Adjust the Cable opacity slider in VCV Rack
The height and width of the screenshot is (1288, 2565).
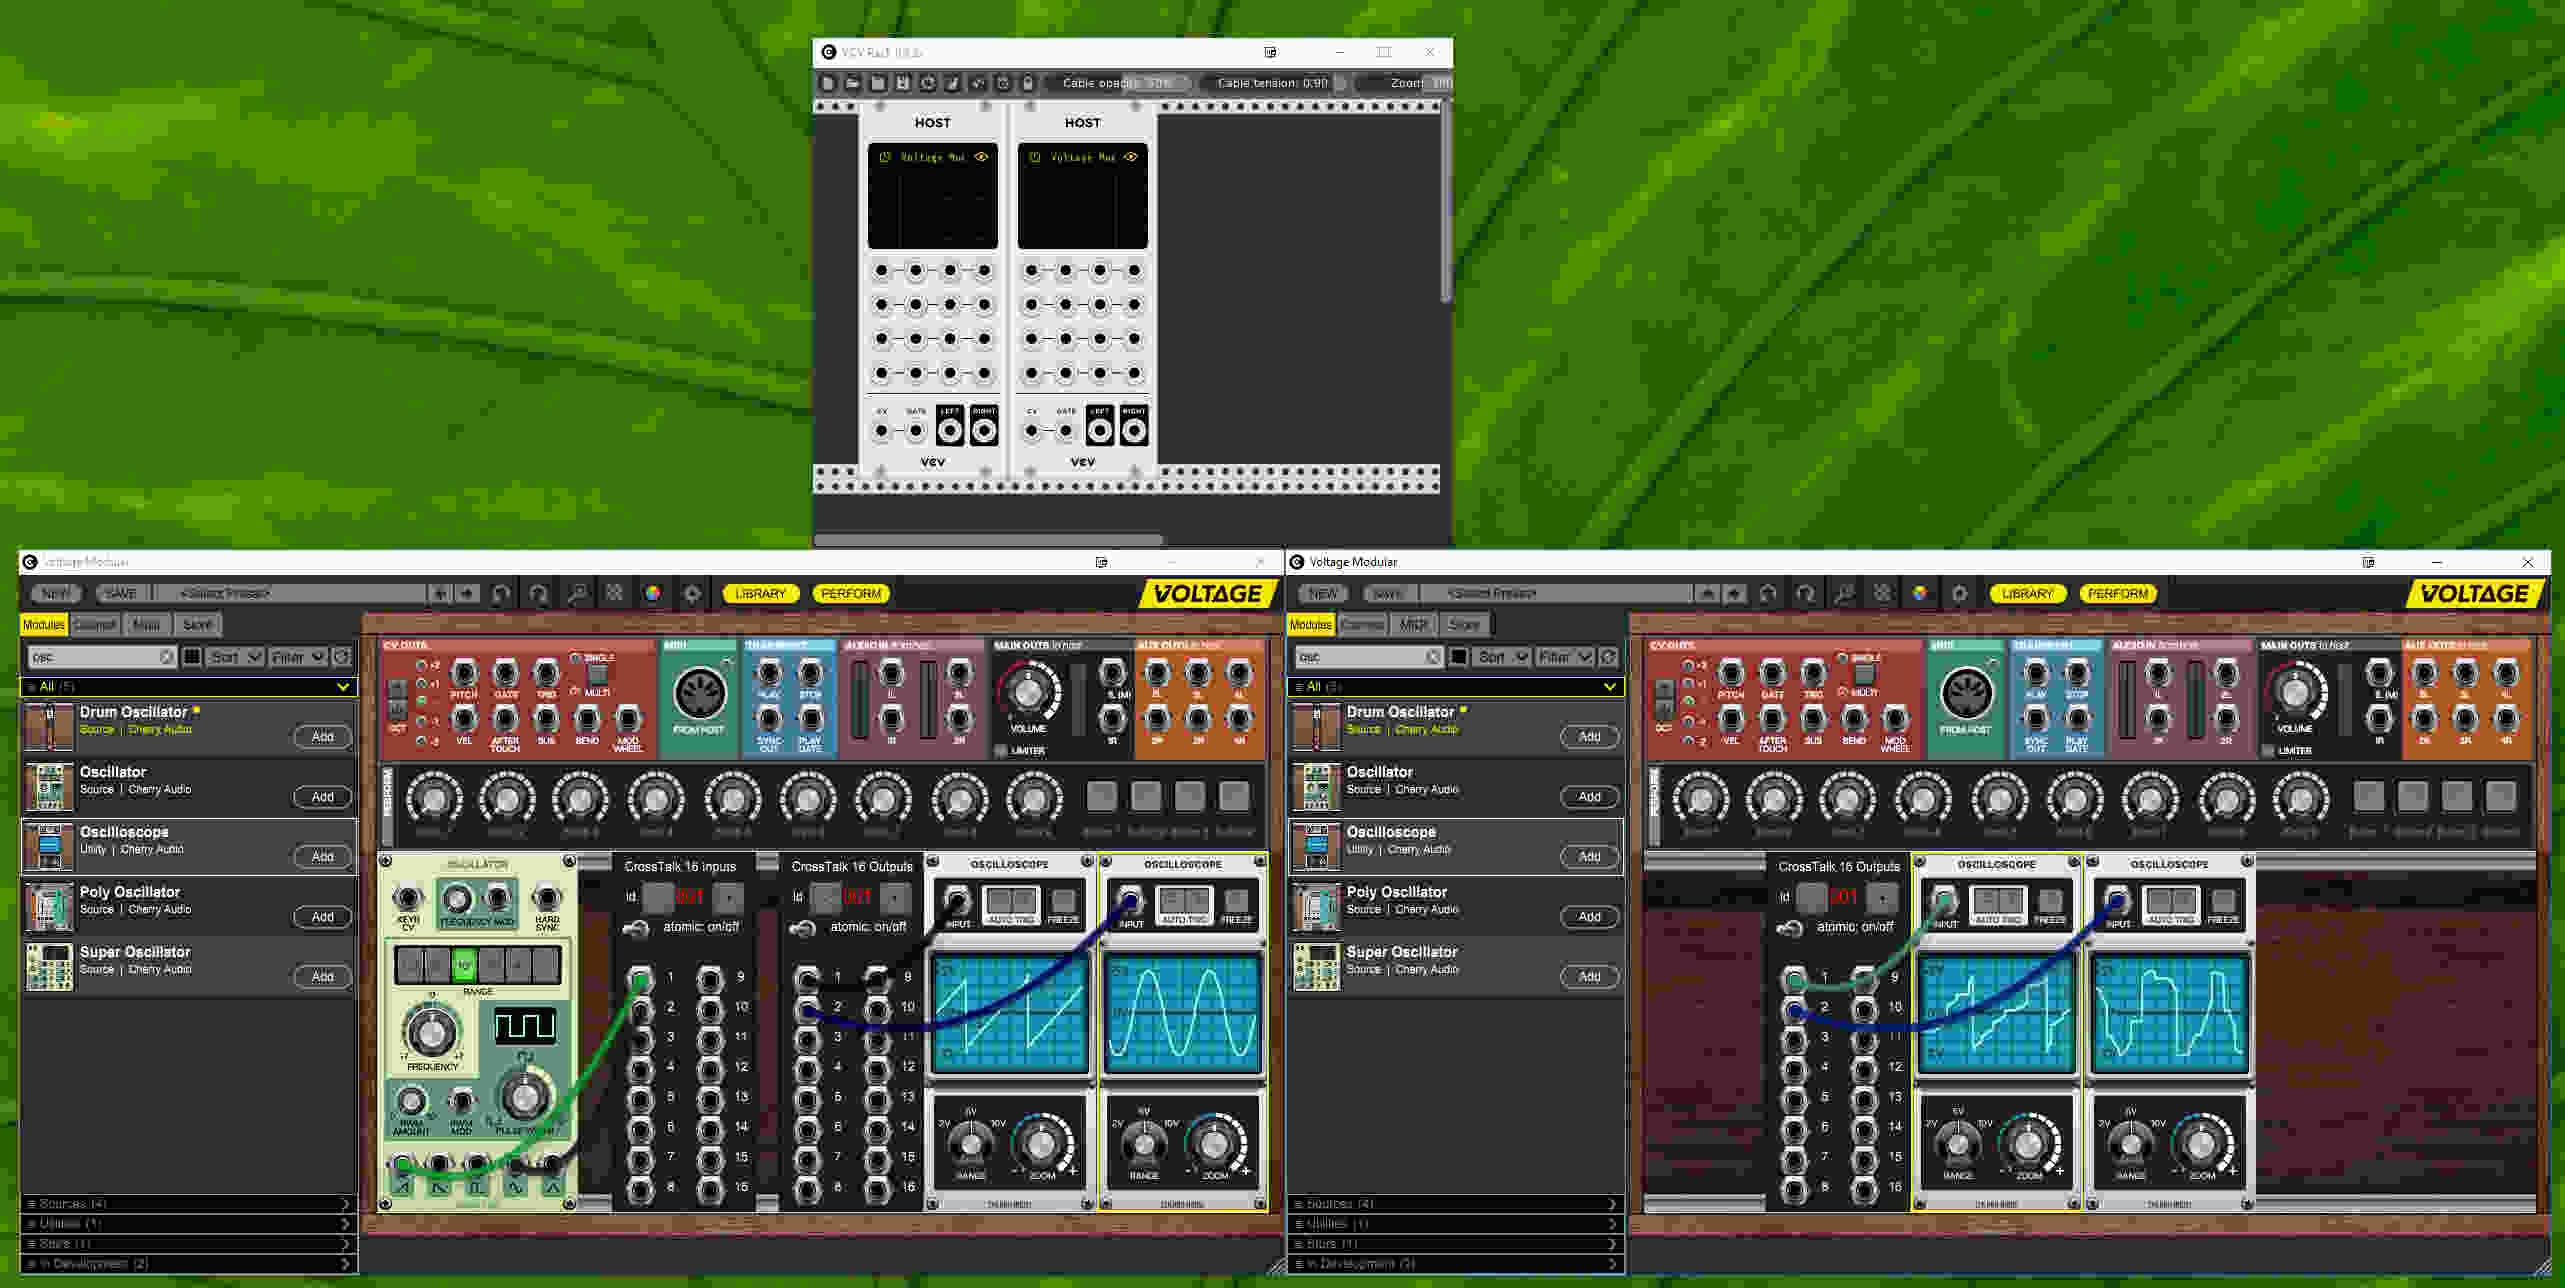click(x=1118, y=83)
